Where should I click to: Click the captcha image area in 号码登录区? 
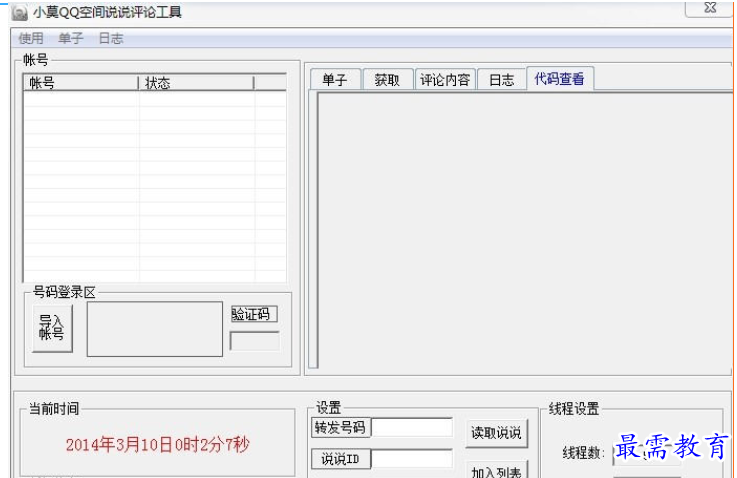(155, 329)
